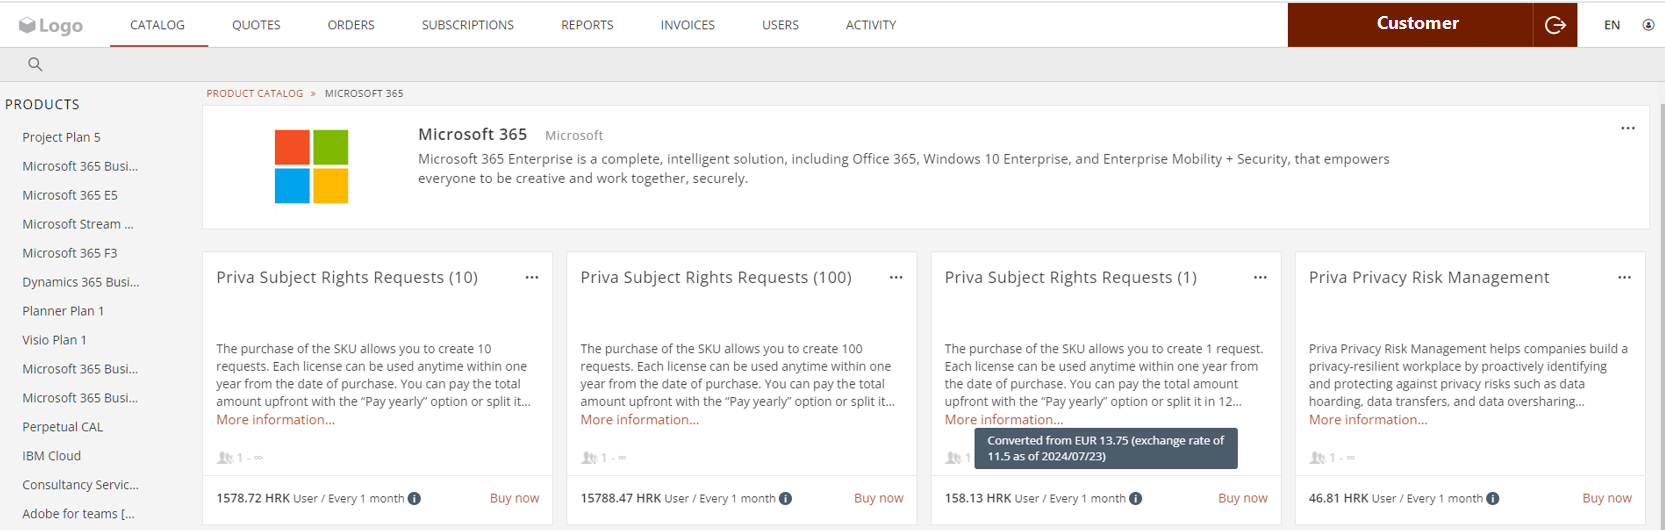Select Adobe for teams in products list
Screen dimensions: 1665x530
coord(78,514)
